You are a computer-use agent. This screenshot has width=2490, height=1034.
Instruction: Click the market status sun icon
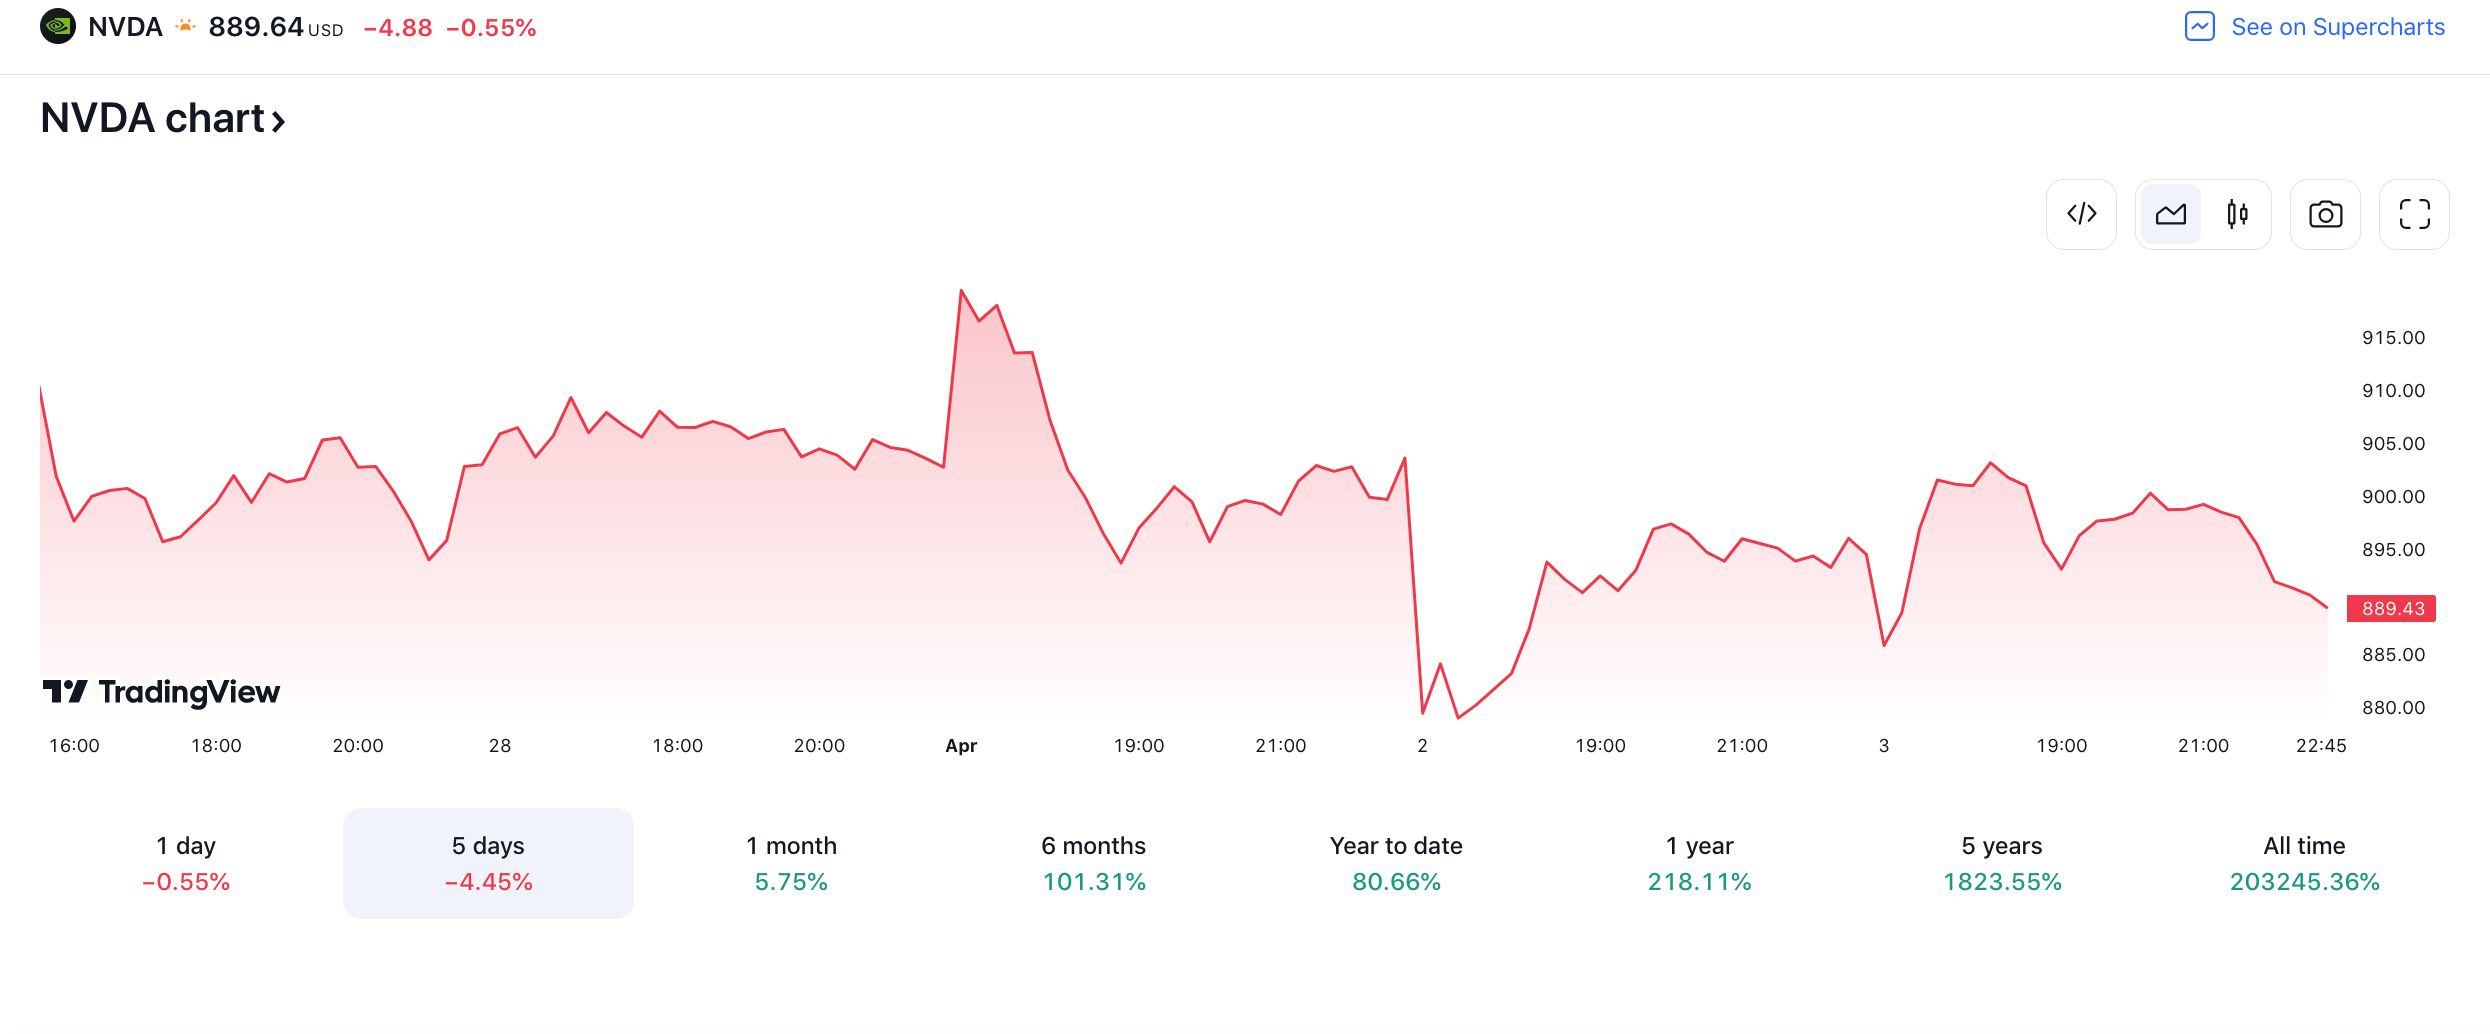pyautogui.click(x=185, y=27)
